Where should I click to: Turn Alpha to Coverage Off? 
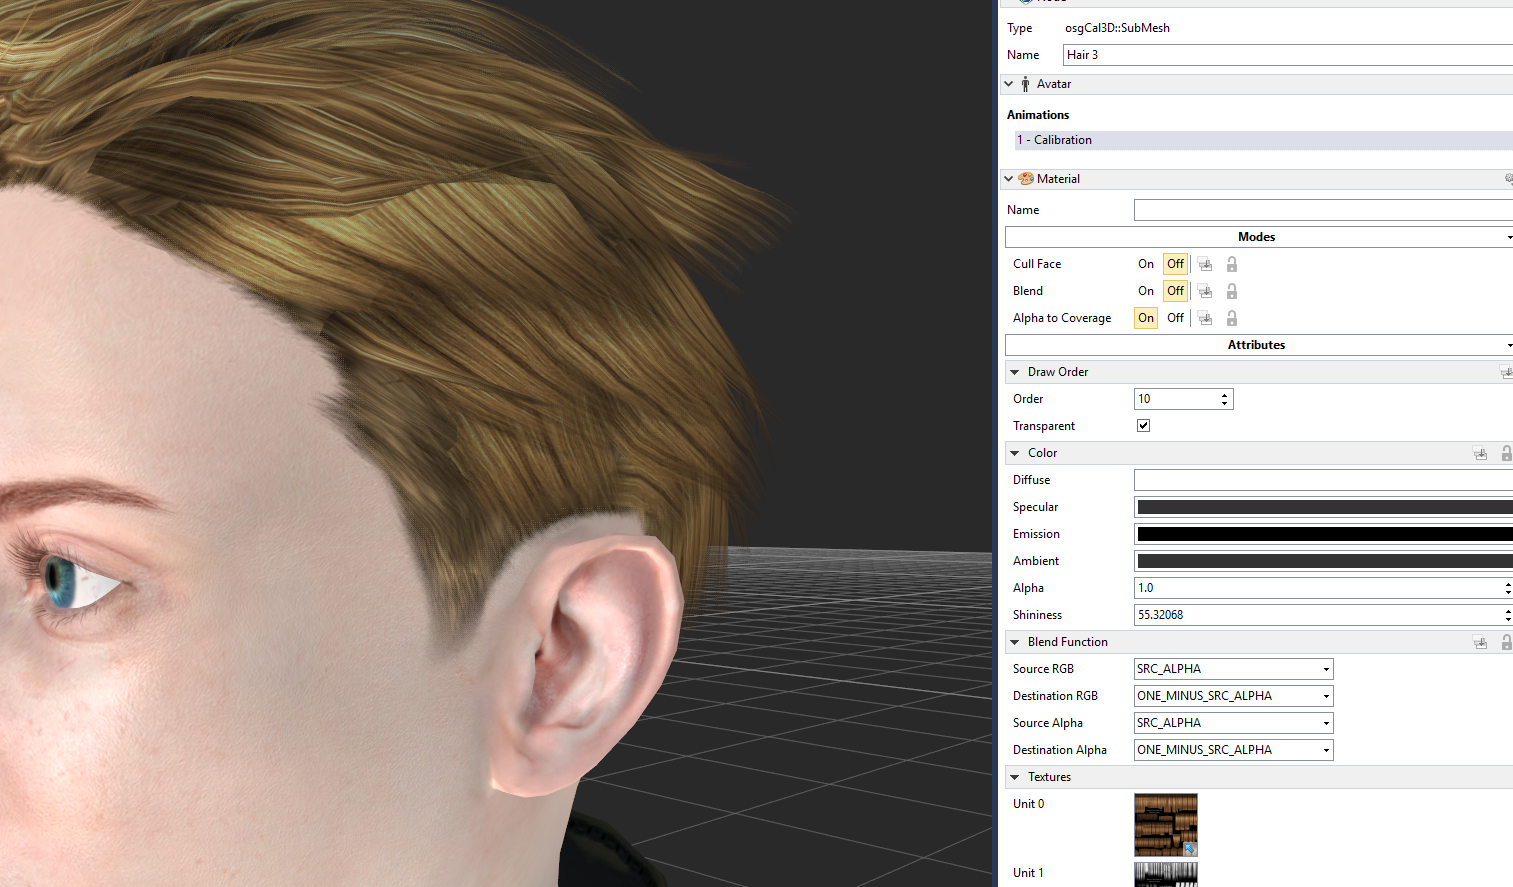(x=1175, y=318)
